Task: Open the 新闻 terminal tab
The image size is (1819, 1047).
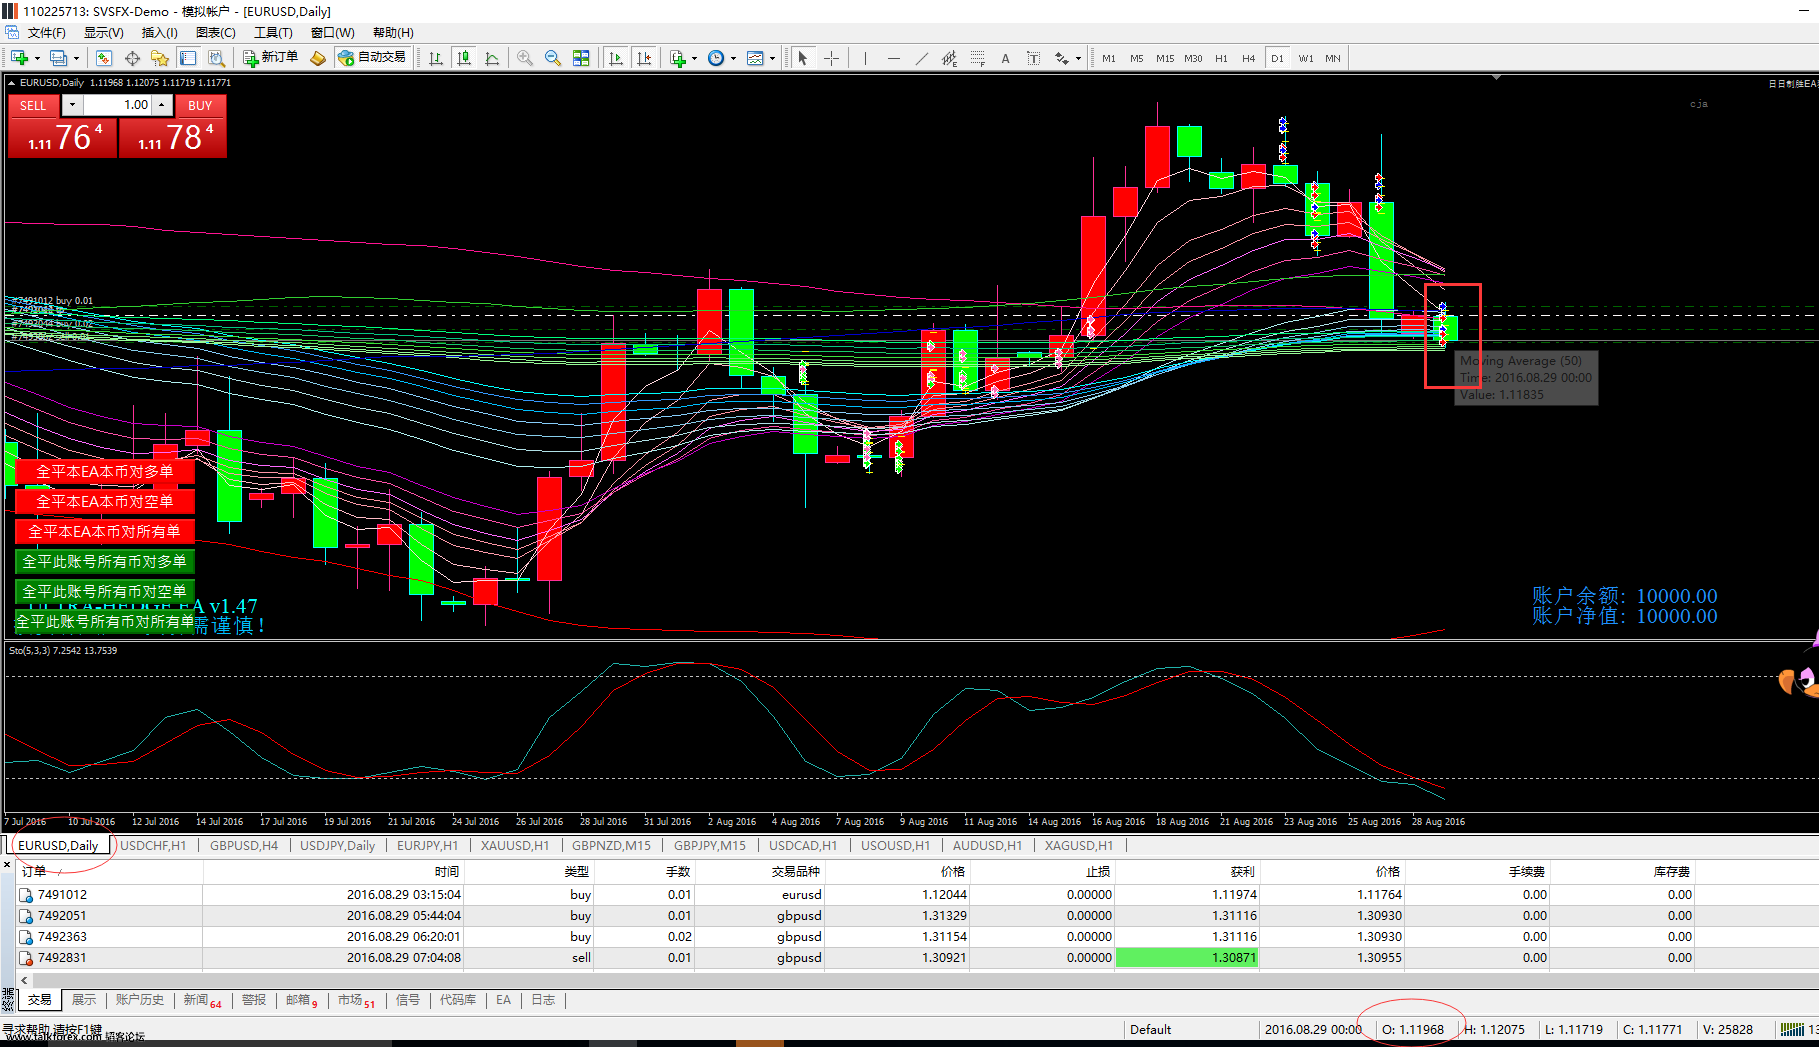Action: [201, 1000]
